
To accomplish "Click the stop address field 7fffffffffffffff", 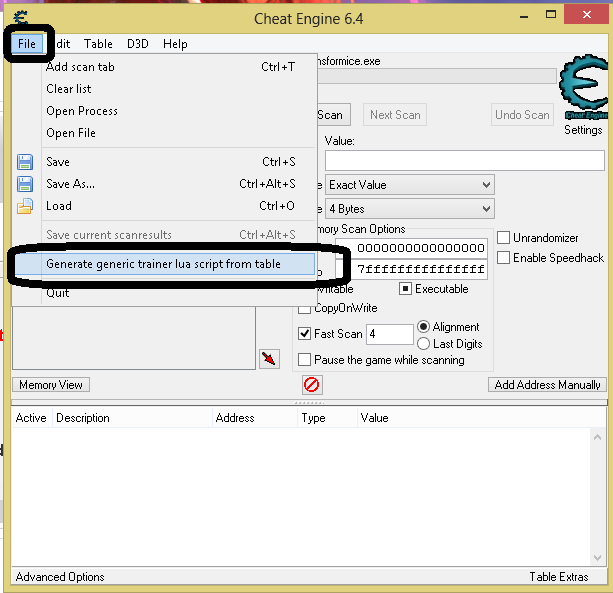I will 412,269.
